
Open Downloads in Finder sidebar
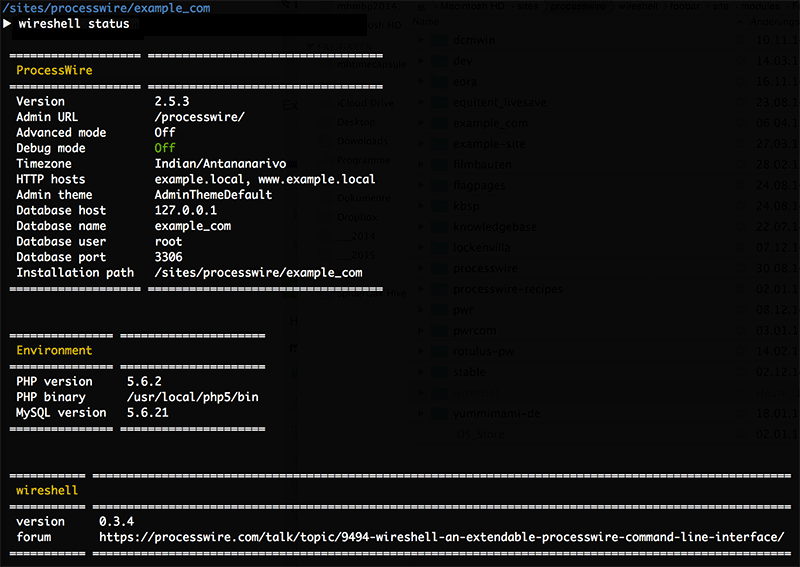pyautogui.click(x=362, y=141)
